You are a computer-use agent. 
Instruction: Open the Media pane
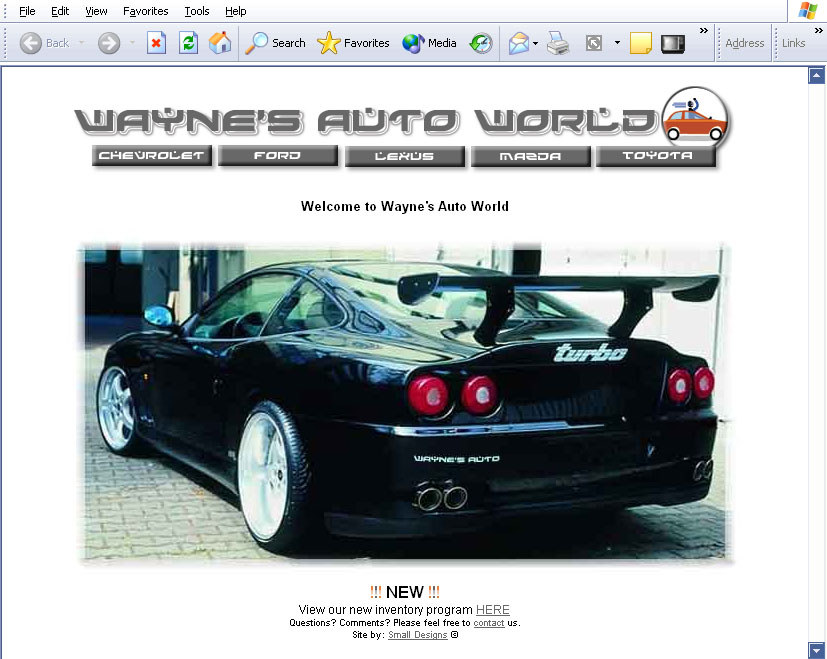430,43
